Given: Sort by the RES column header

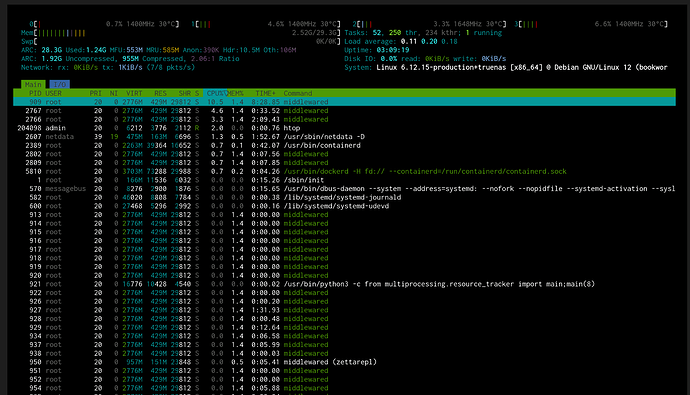Looking at the screenshot, I should coord(160,93).
